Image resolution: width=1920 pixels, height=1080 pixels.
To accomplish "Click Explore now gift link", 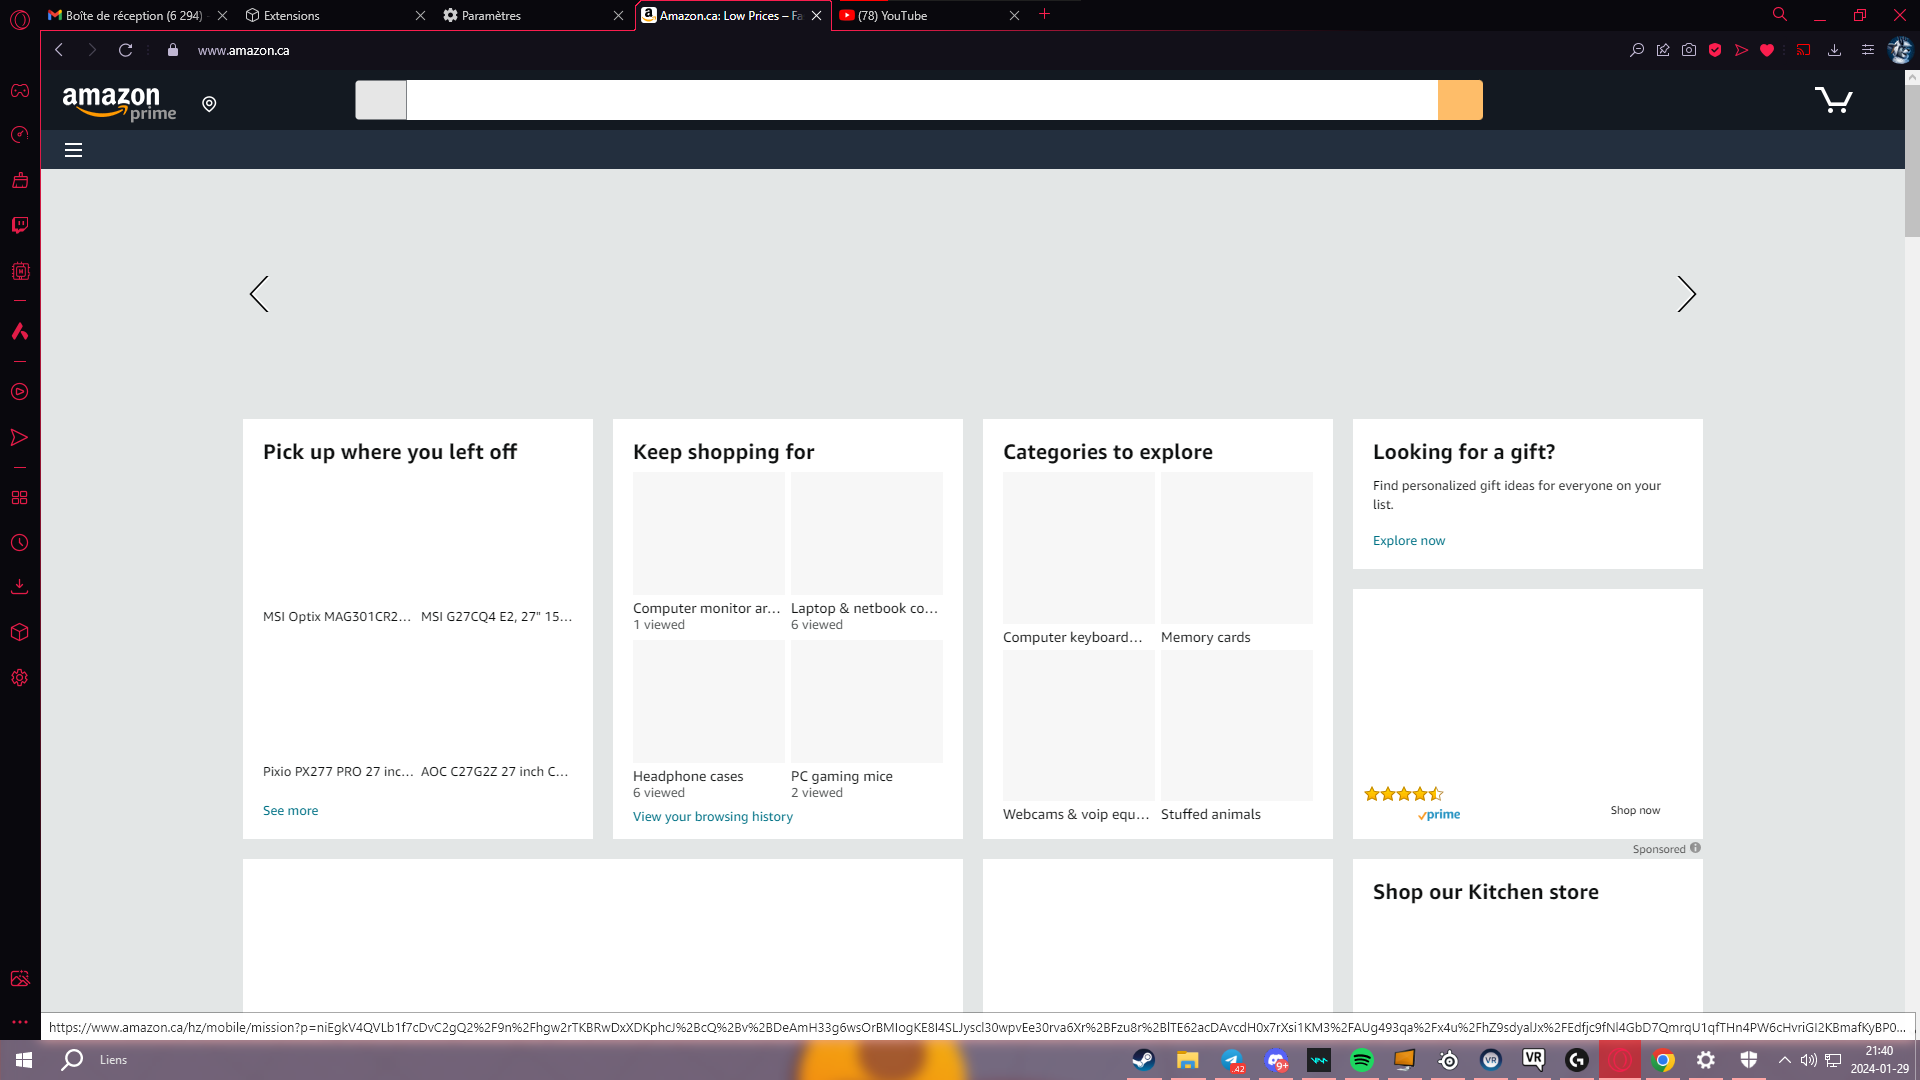I will click(1408, 541).
